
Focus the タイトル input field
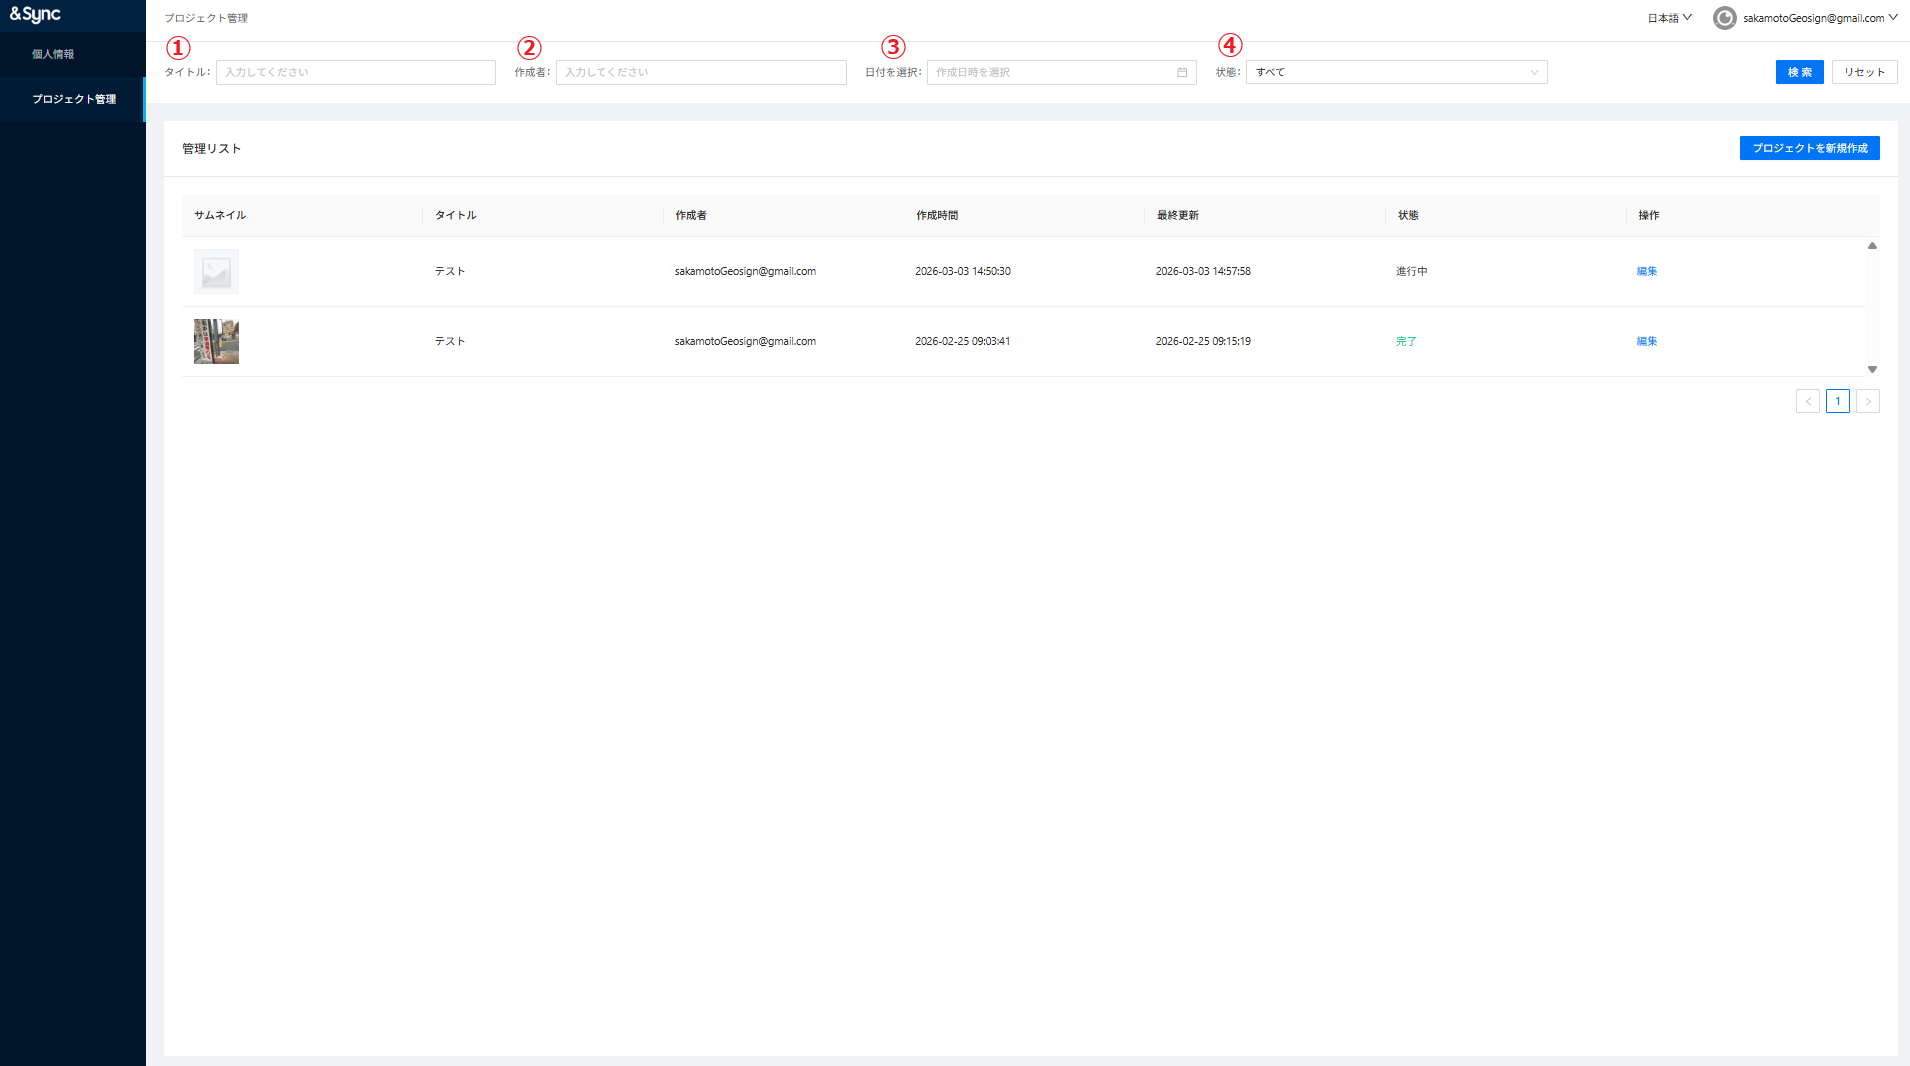(355, 72)
